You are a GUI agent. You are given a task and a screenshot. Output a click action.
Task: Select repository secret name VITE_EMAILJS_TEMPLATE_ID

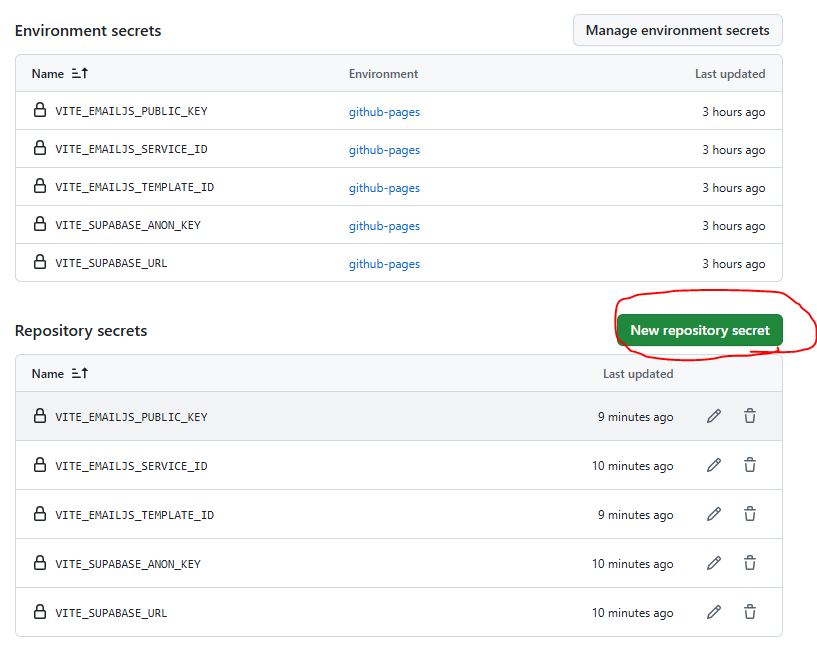(134, 515)
